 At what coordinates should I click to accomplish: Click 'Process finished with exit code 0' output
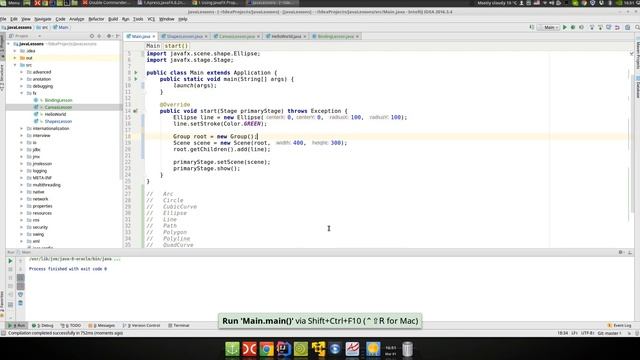pos(68,269)
